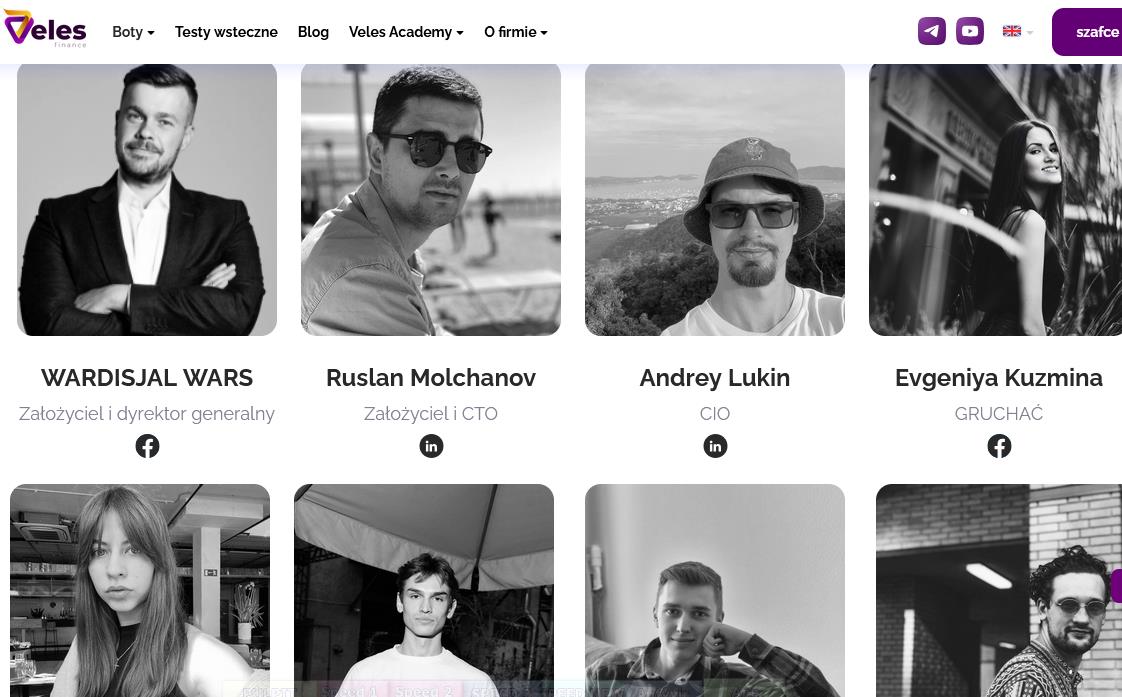Viewport: 1122px width, 697px height.
Task: Open Ruslan Molchanov's LinkedIn icon
Action: coord(431,446)
